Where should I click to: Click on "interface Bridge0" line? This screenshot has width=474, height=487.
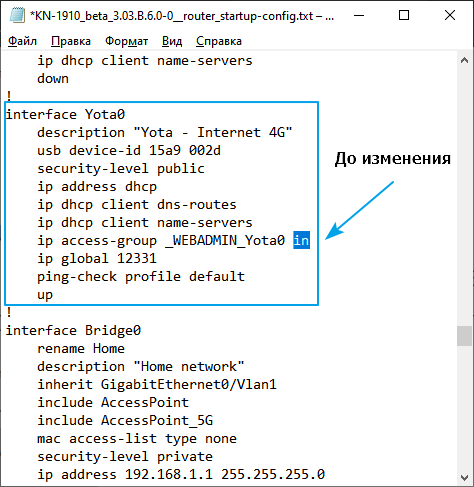73,330
